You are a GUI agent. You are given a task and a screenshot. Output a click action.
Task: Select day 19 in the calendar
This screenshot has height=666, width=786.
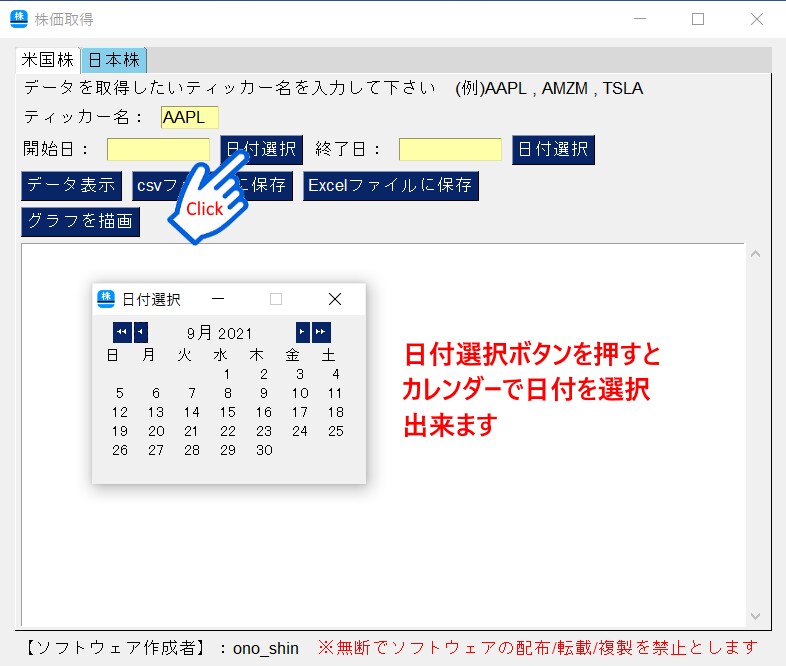click(x=120, y=431)
